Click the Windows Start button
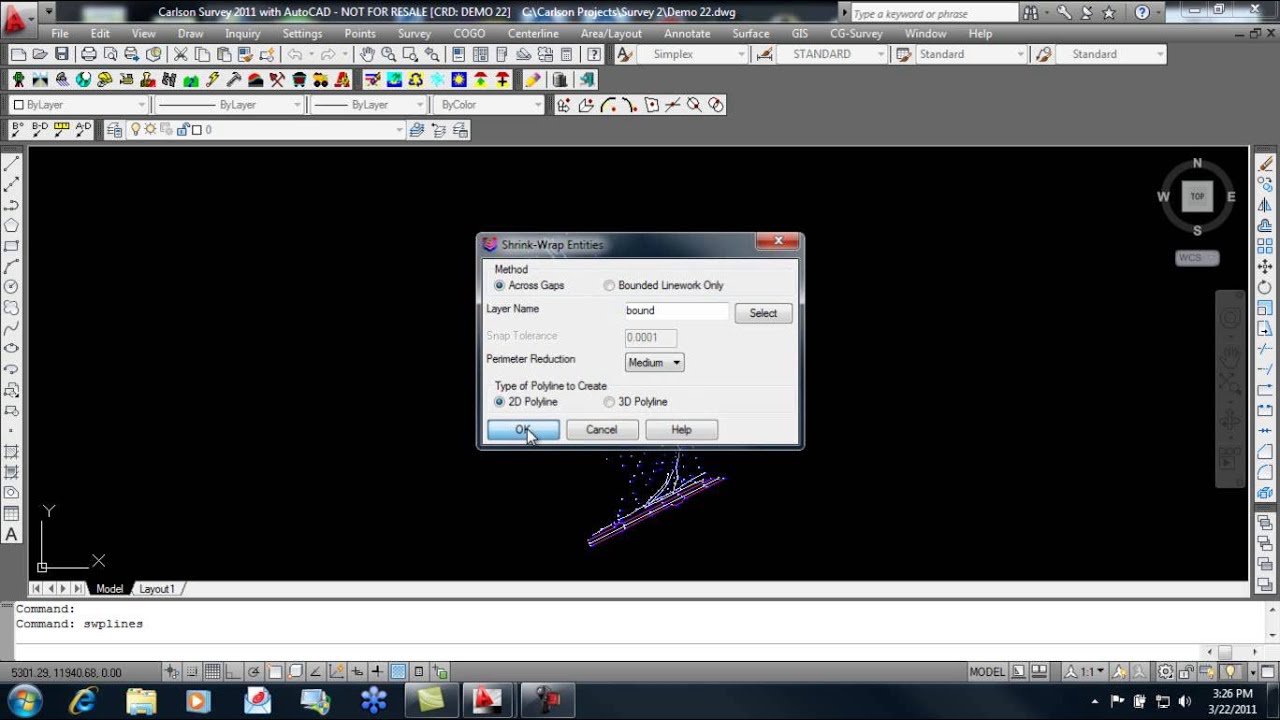The image size is (1280, 720). [25, 700]
